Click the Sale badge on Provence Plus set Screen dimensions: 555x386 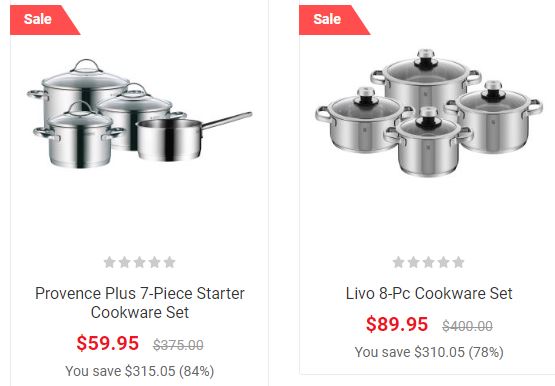[x=42, y=20]
